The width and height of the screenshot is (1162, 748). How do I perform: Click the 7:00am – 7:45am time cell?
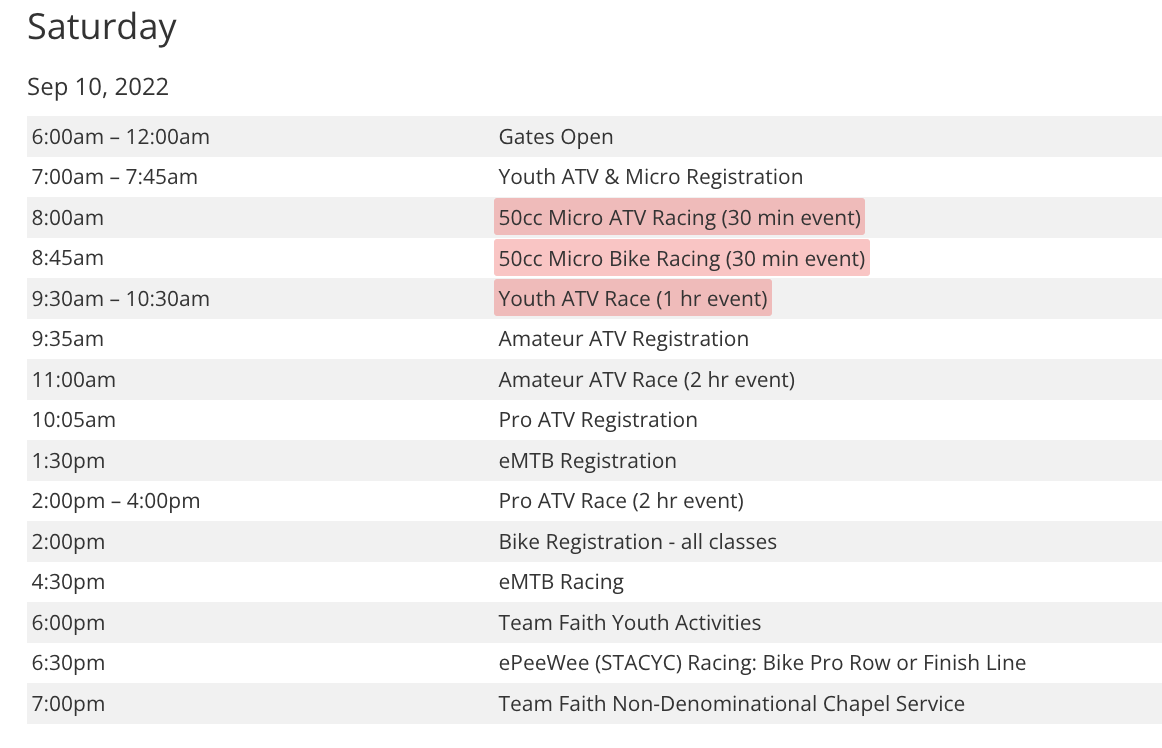coord(114,177)
